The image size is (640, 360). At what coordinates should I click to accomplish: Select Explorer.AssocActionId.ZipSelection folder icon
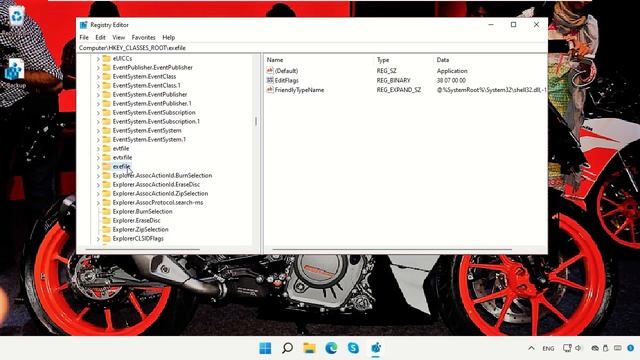point(107,193)
